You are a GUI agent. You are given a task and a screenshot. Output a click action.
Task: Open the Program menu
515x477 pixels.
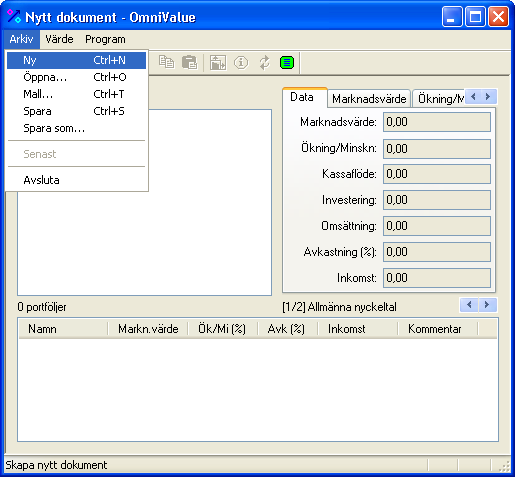click(105, 39)
